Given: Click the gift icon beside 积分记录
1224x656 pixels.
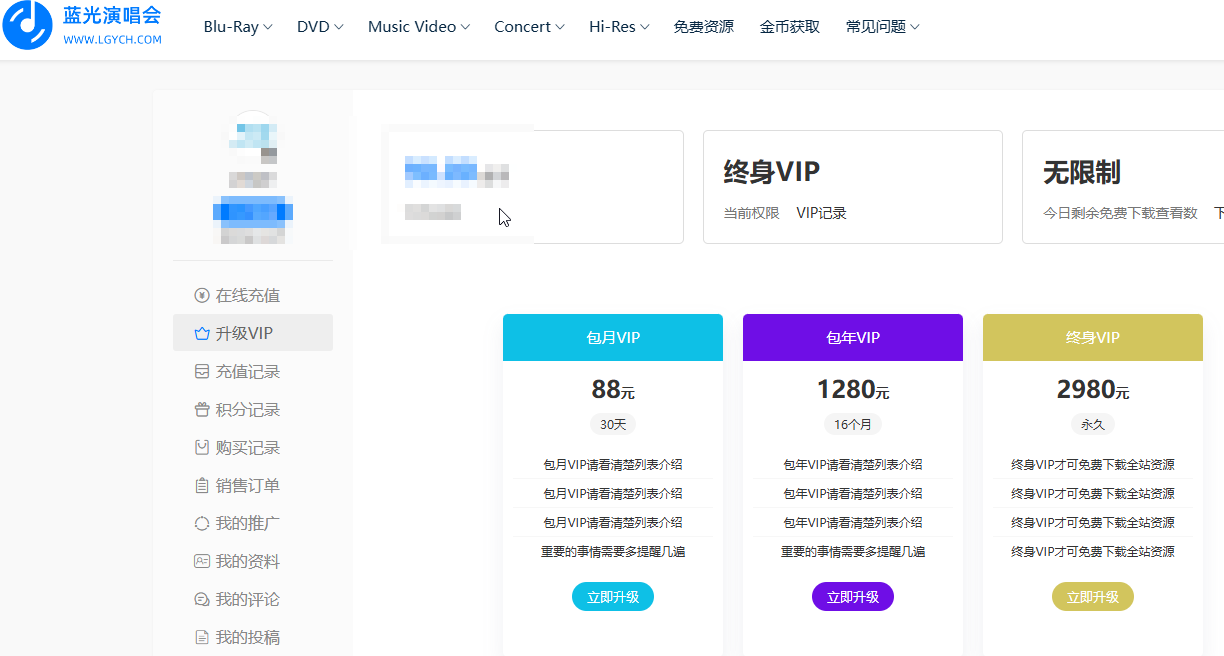Looking at the screenshot, I should click(201, 410).
